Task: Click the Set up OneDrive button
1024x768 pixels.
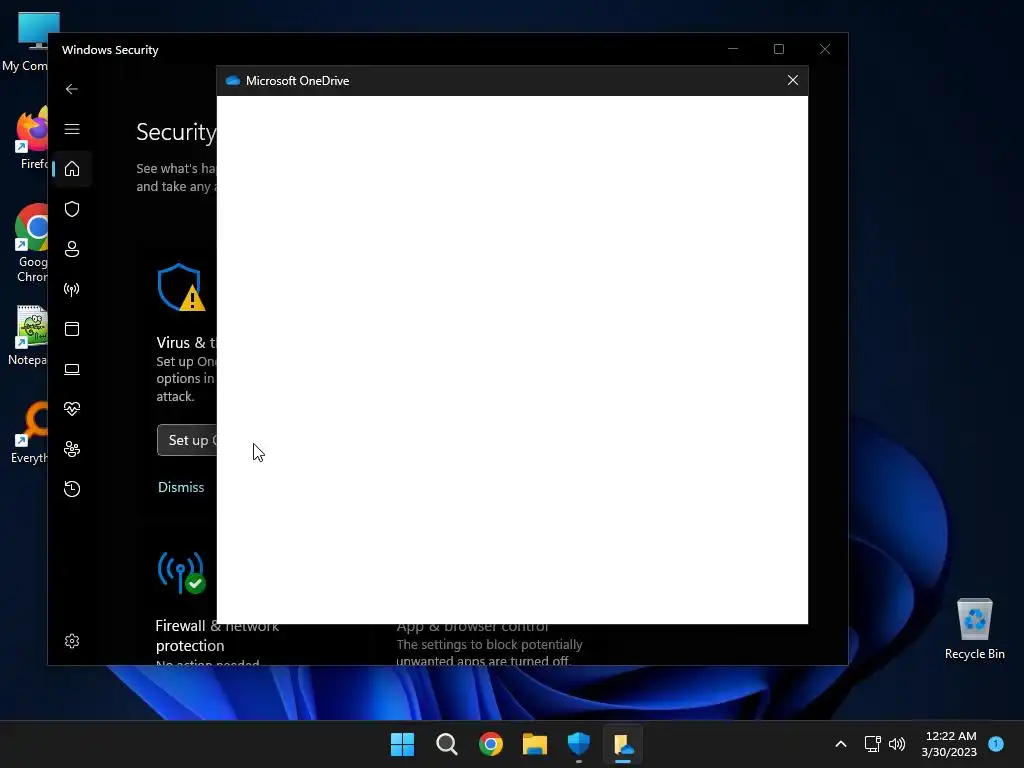Action: click(x=187, y=440)
